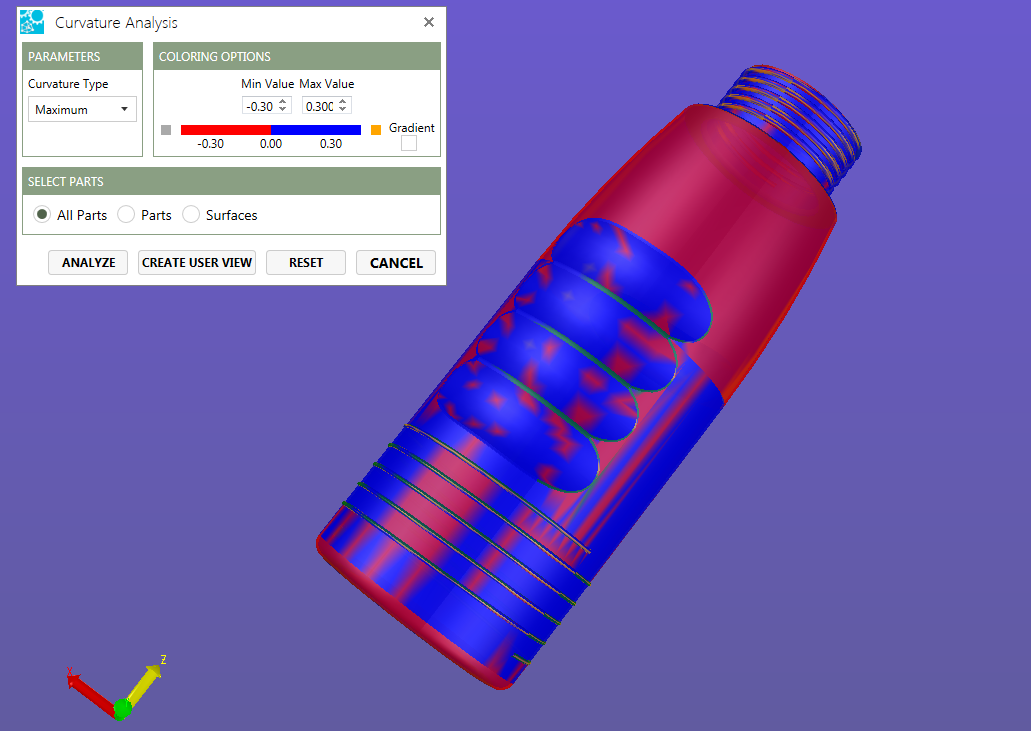Click the red X axis arrow on triad
This screenshot has height=731, width=1031.
coord(88,690)
